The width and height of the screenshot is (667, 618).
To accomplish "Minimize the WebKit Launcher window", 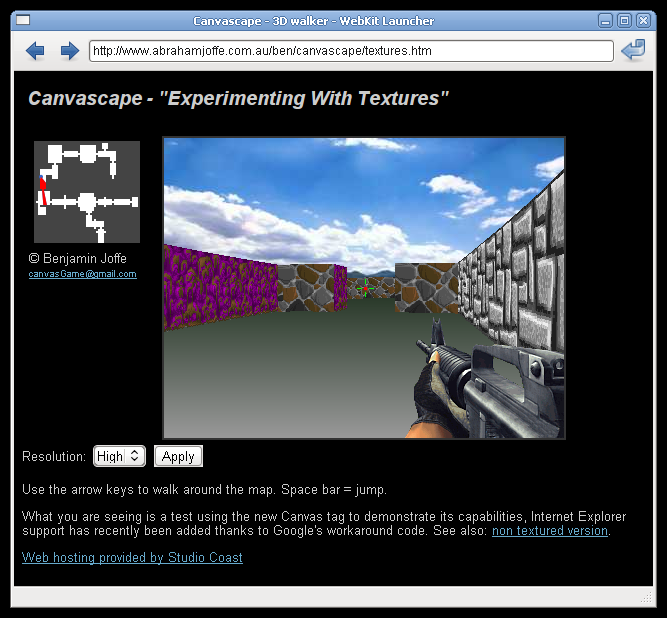I will pyautogui.click(x=605, y=20).
